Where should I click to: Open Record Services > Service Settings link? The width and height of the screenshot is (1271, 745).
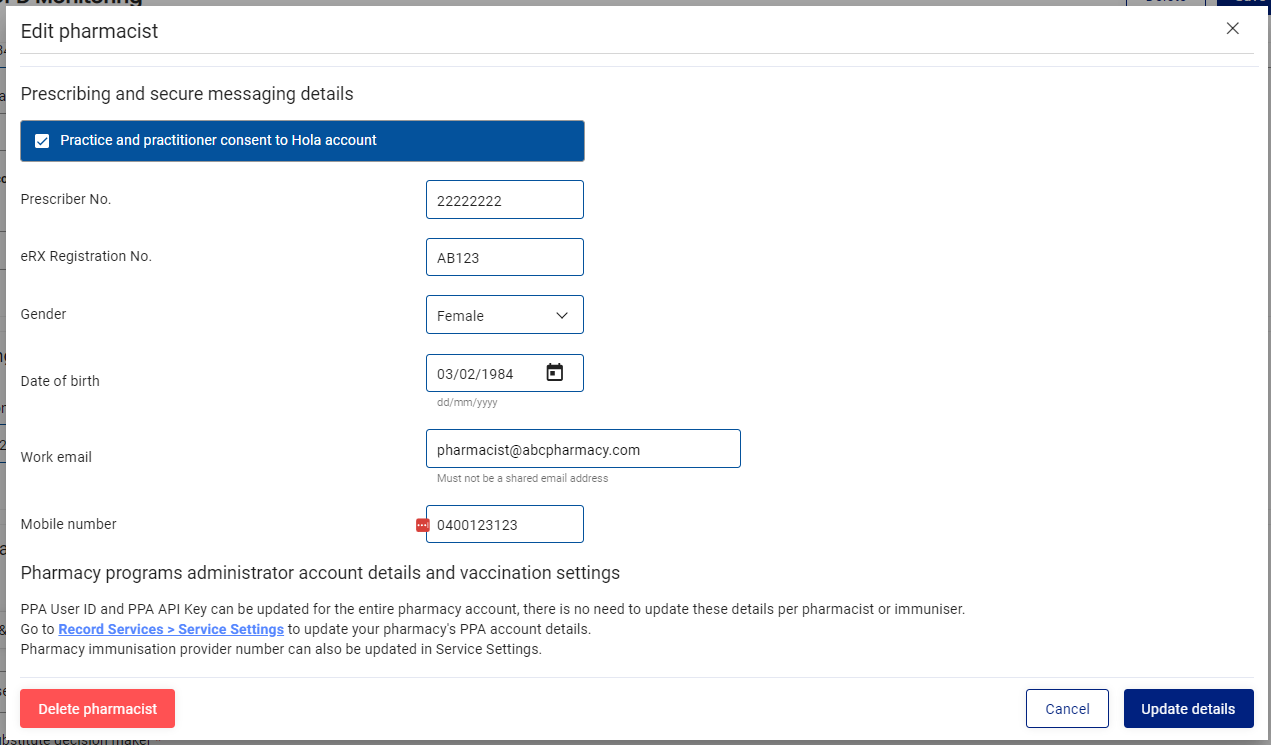click(171, 629)
